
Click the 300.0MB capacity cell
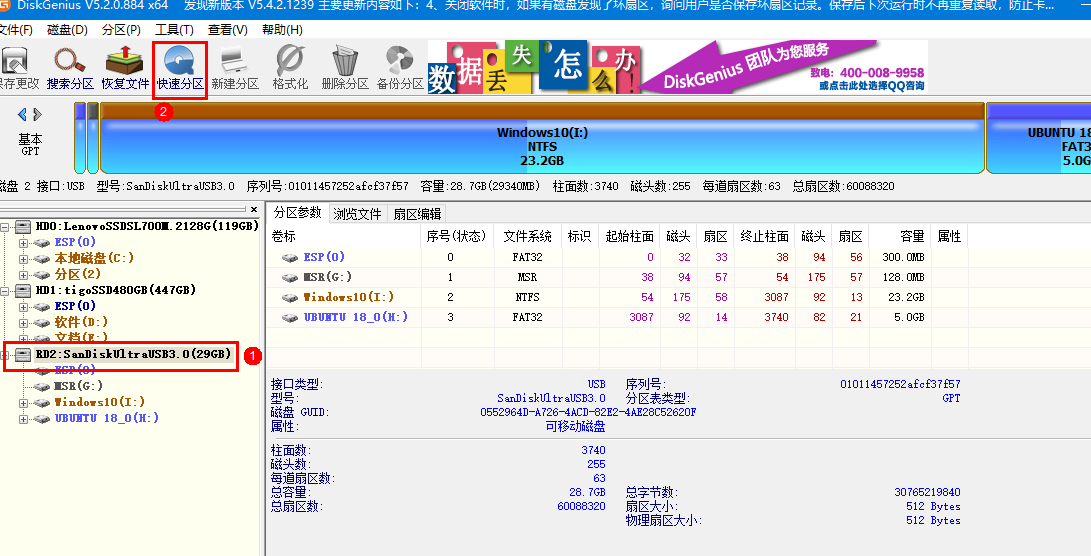tap(903, 257)
